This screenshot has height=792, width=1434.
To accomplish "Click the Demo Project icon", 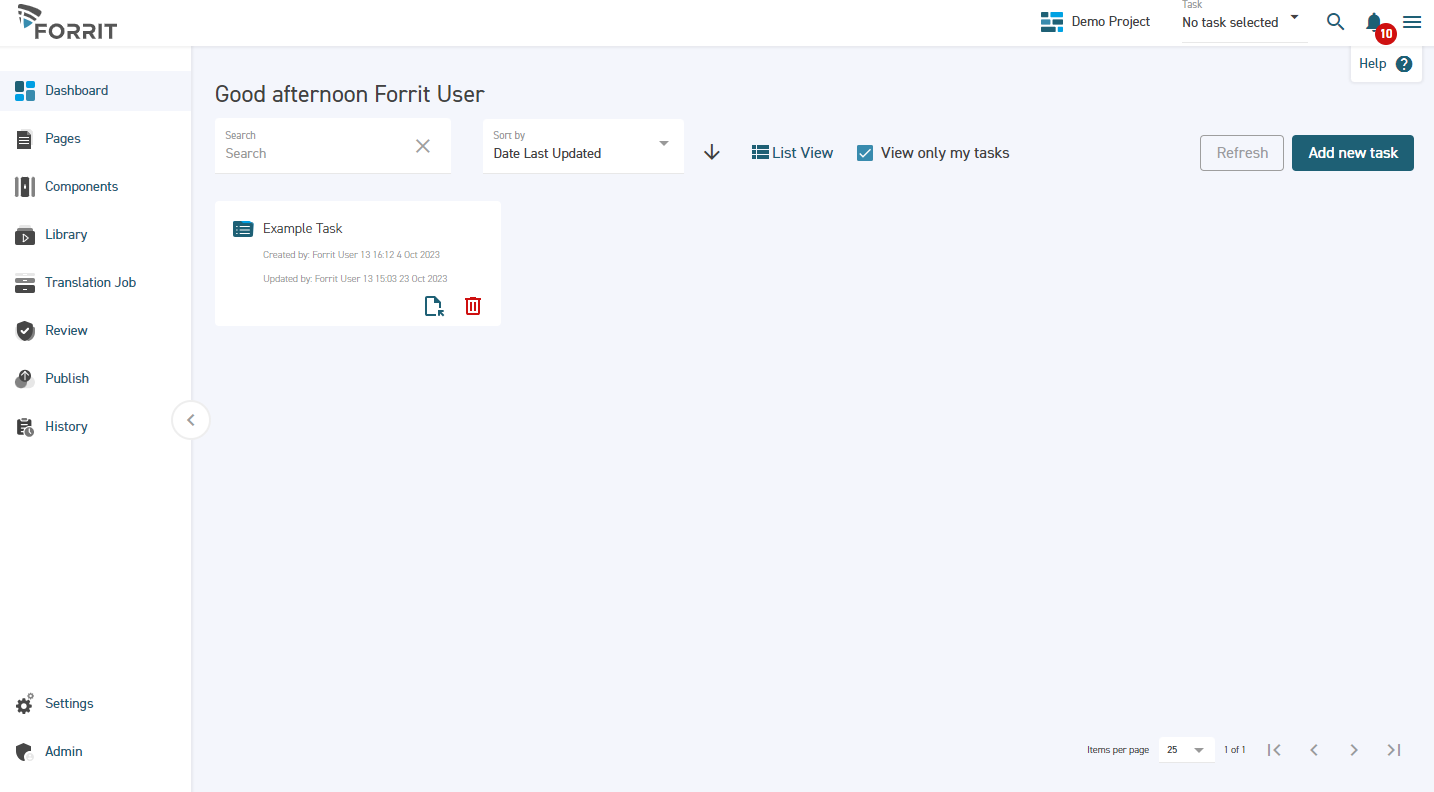I will coord(1051,22).
